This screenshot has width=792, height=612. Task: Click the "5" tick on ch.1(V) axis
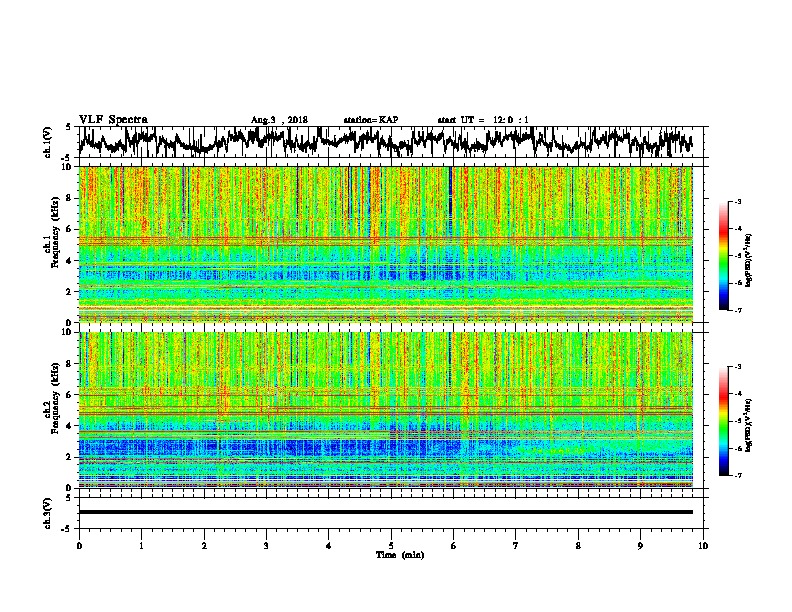pos(68,127)
